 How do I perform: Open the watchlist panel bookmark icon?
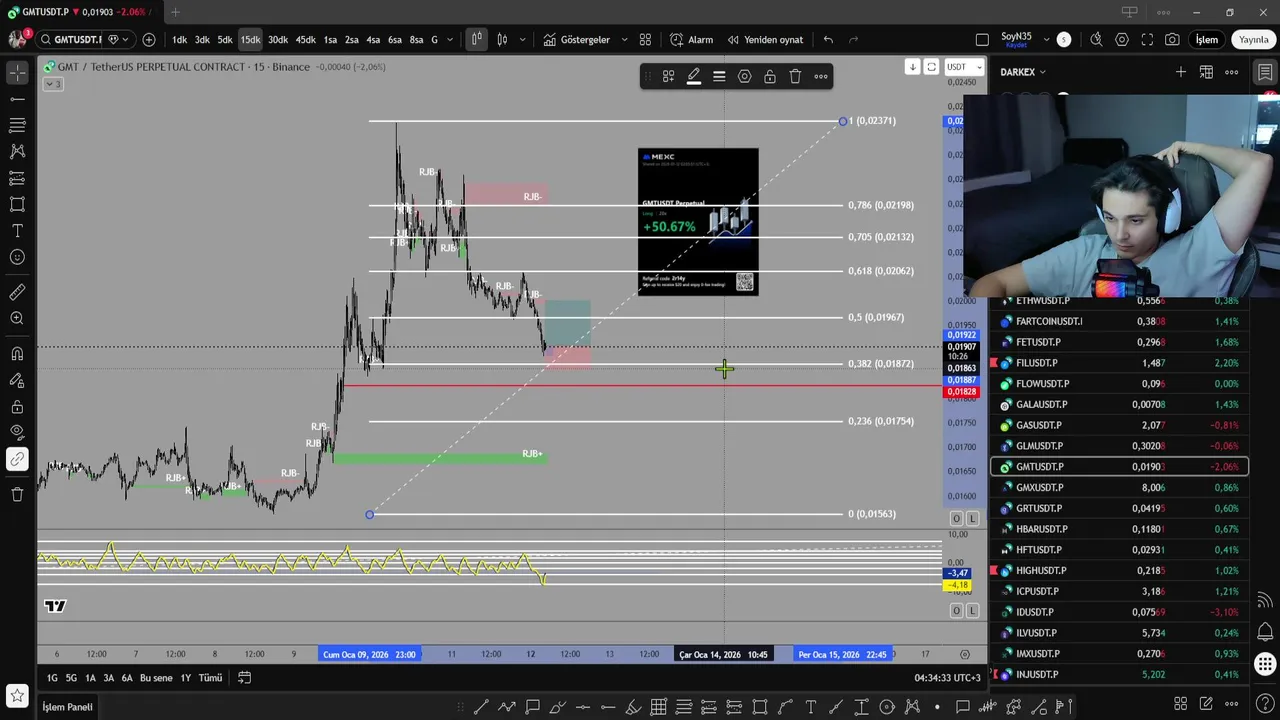click(x=1265, y=73)
